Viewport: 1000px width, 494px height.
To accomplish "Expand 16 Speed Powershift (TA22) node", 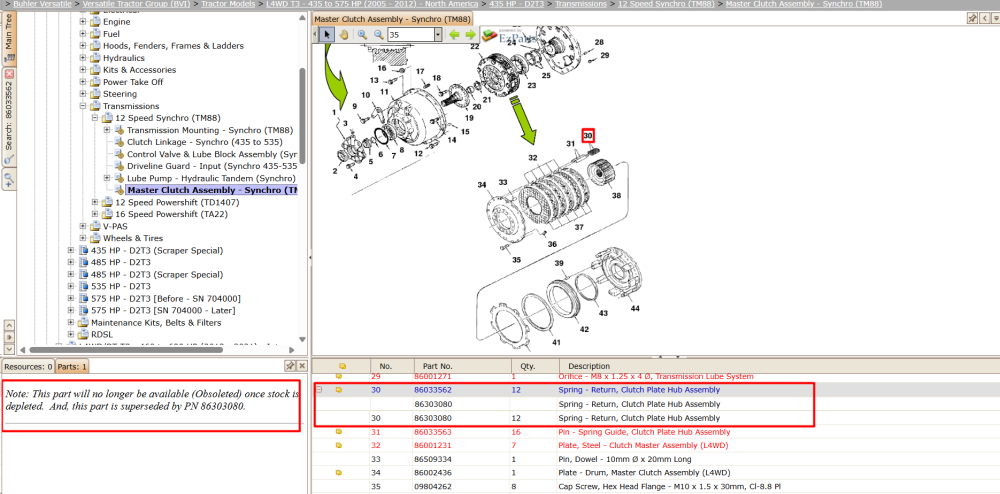I will tap(95, 214).
